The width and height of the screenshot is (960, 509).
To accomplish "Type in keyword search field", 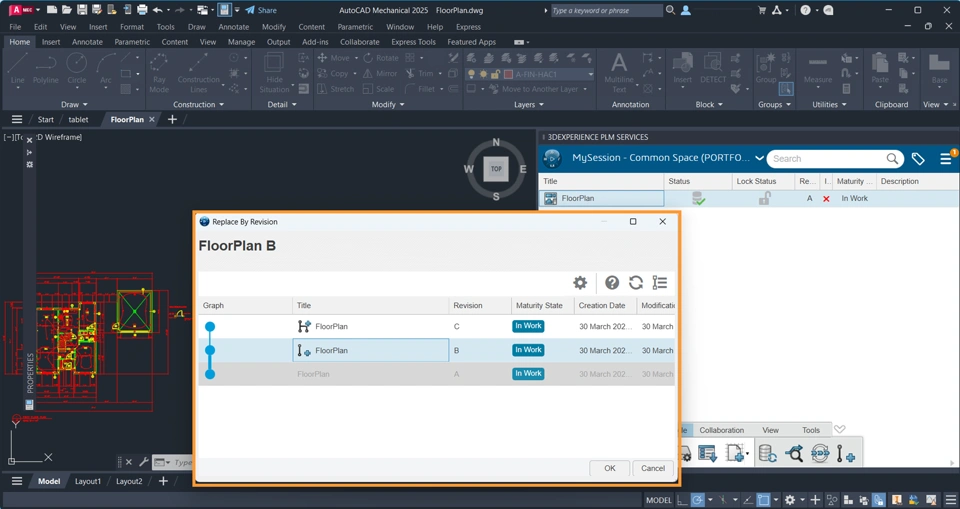I will (606, 10).
